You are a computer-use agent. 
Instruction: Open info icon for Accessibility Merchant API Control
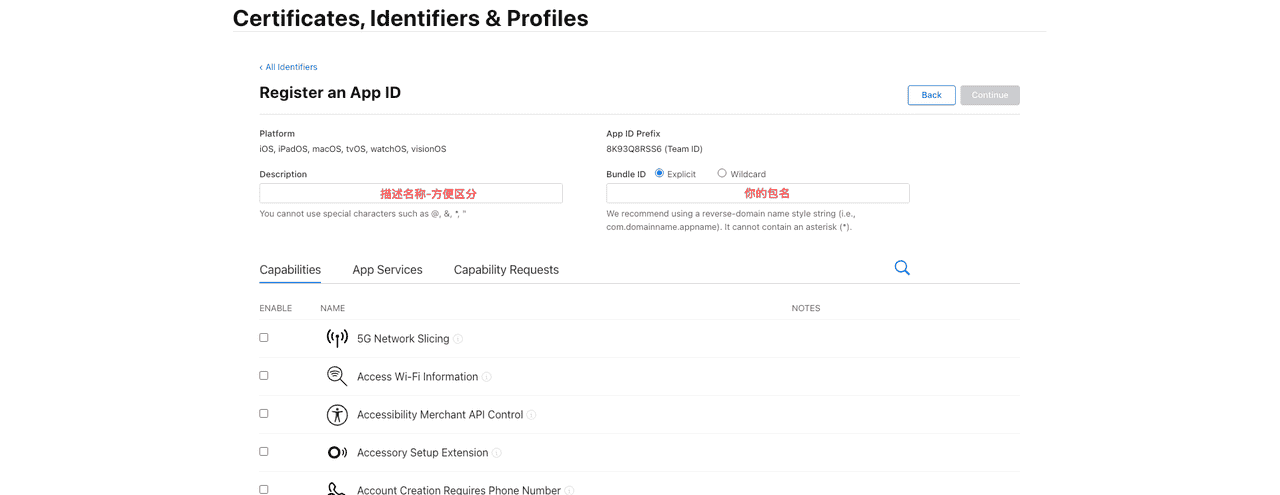click(x=532, y=415)
